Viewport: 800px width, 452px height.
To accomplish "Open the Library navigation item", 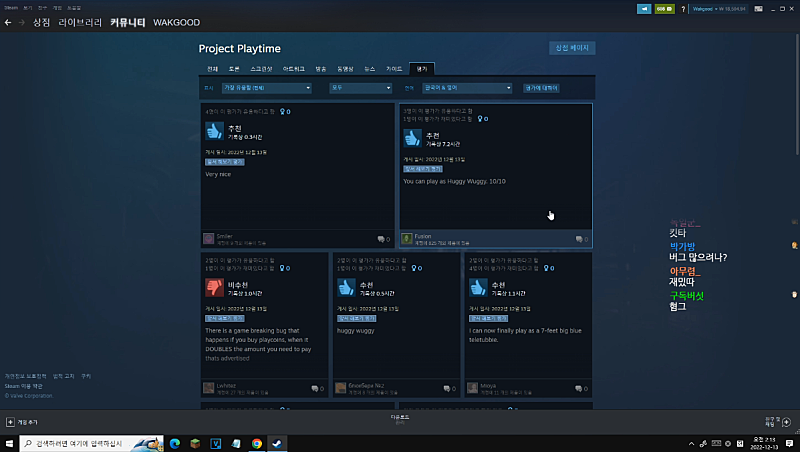I will click(80, 22).
